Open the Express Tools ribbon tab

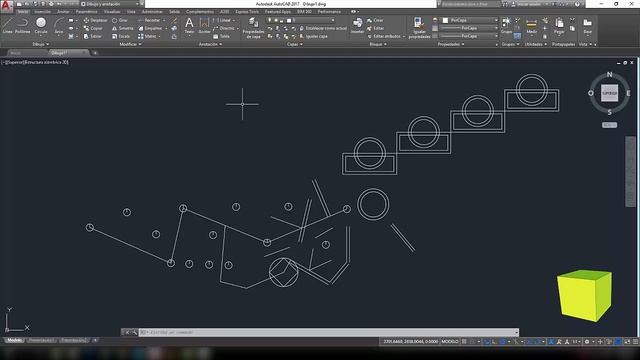click(247, 12)
